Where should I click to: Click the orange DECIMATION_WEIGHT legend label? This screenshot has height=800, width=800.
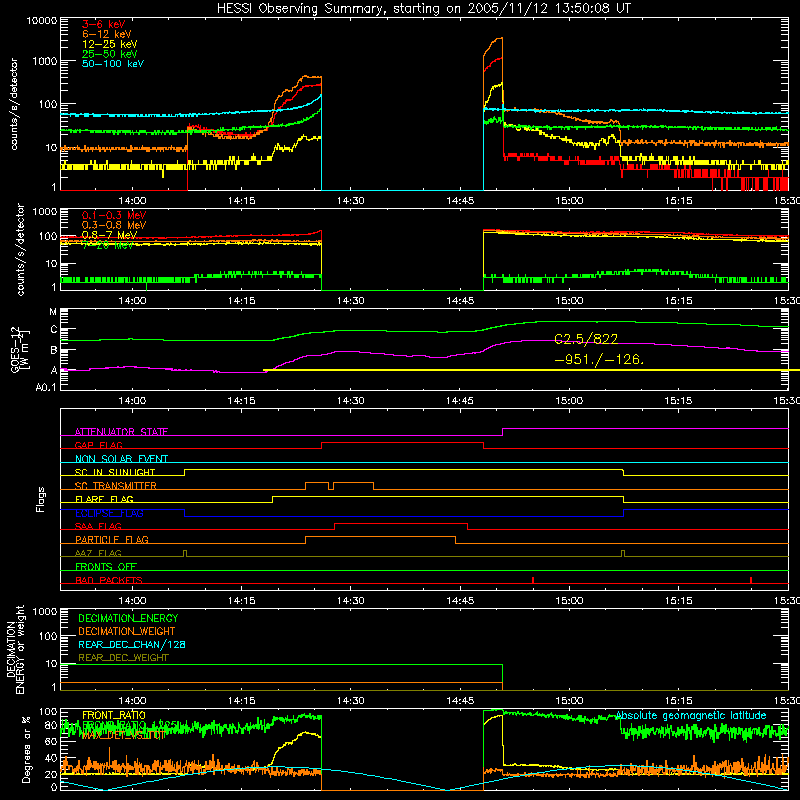click(127, 631)
